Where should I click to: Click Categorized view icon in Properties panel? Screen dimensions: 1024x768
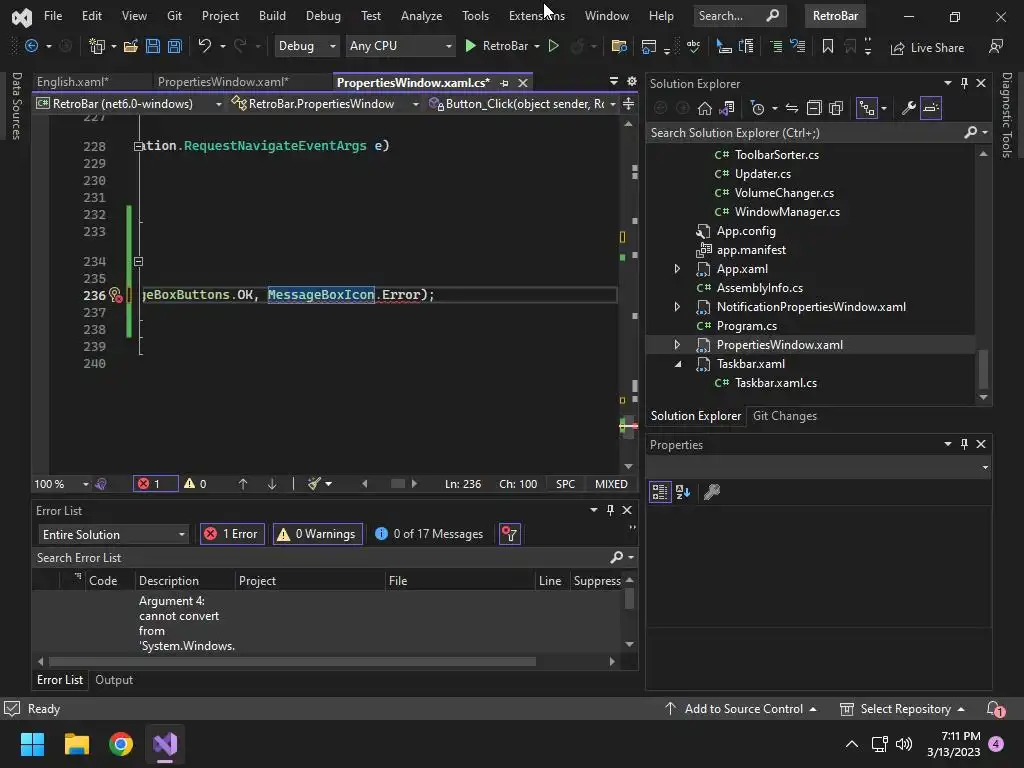click(660, 492)
